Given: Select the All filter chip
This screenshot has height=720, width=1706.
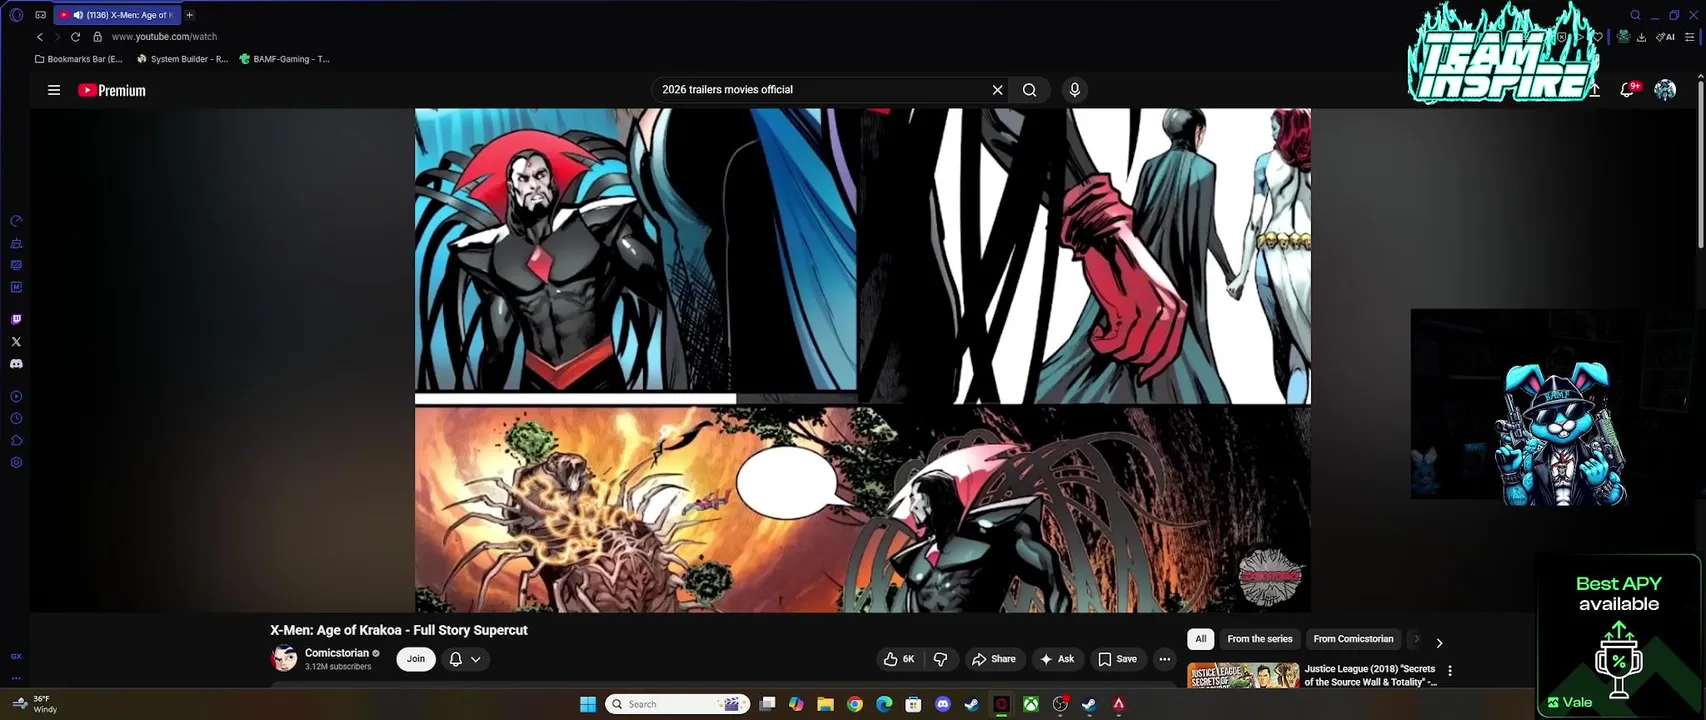Looking at the screenshot, I should point(1200,639).
